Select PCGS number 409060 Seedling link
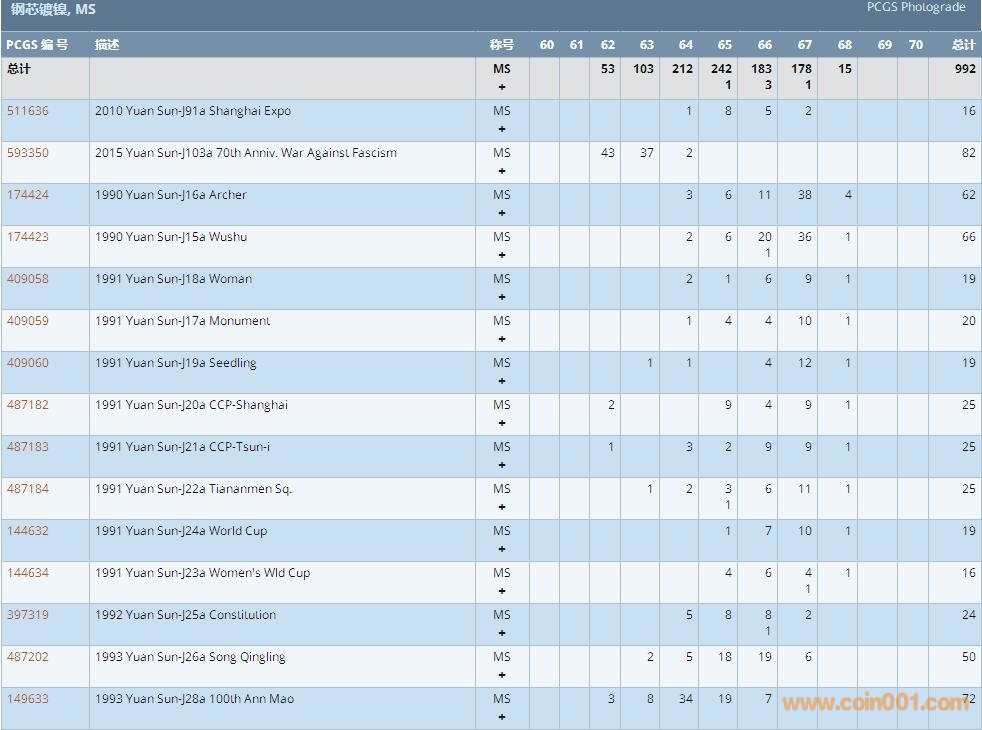Image resolution: width=982 pixels, height=730 pixels. 27,363
